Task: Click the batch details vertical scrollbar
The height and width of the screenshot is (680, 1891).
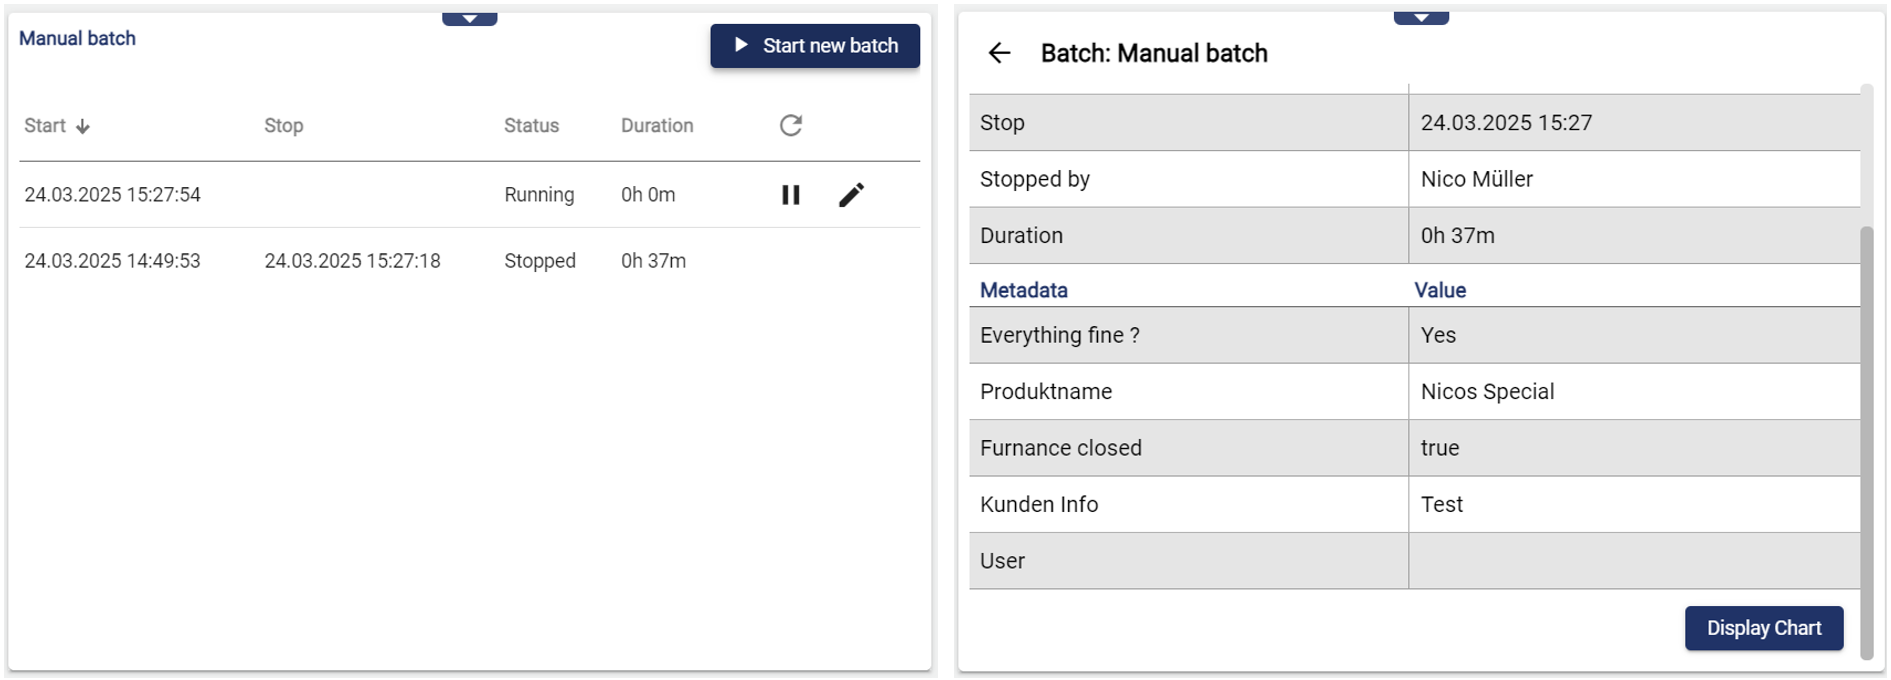Action: click(x=1865, y=440)
